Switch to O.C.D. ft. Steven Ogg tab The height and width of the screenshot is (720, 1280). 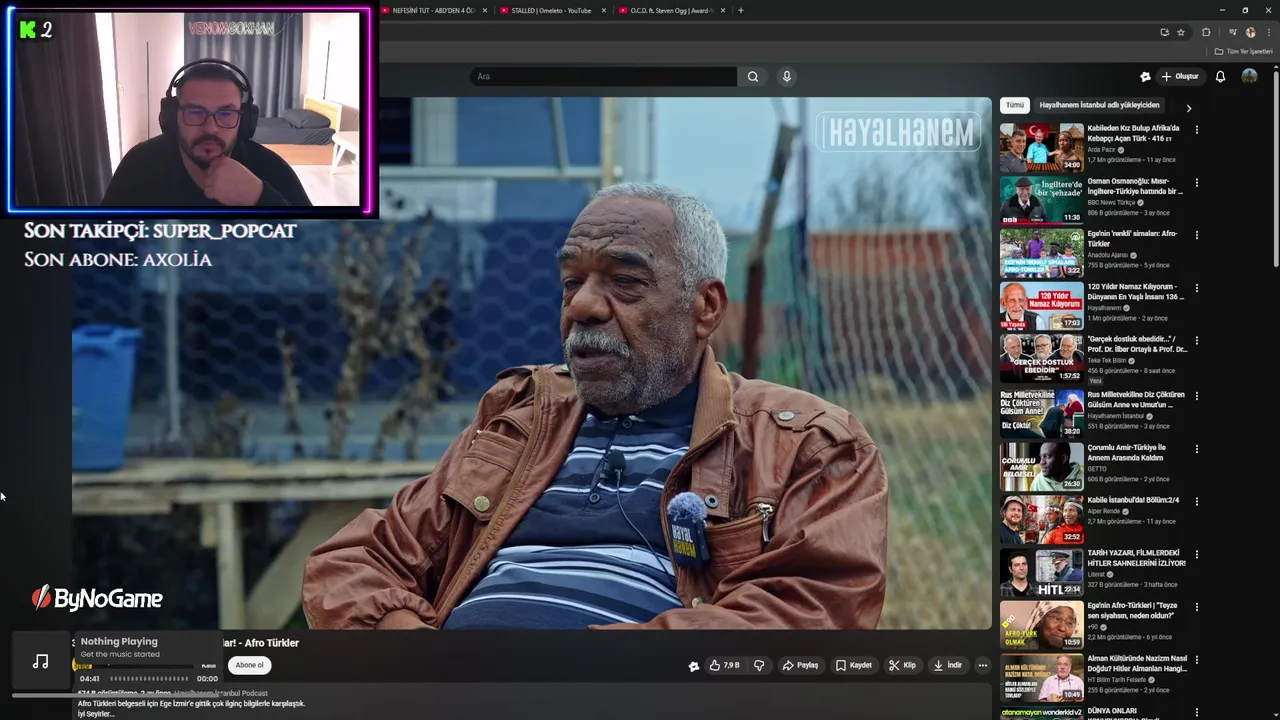pyautogui.click(x=671, y=10)
